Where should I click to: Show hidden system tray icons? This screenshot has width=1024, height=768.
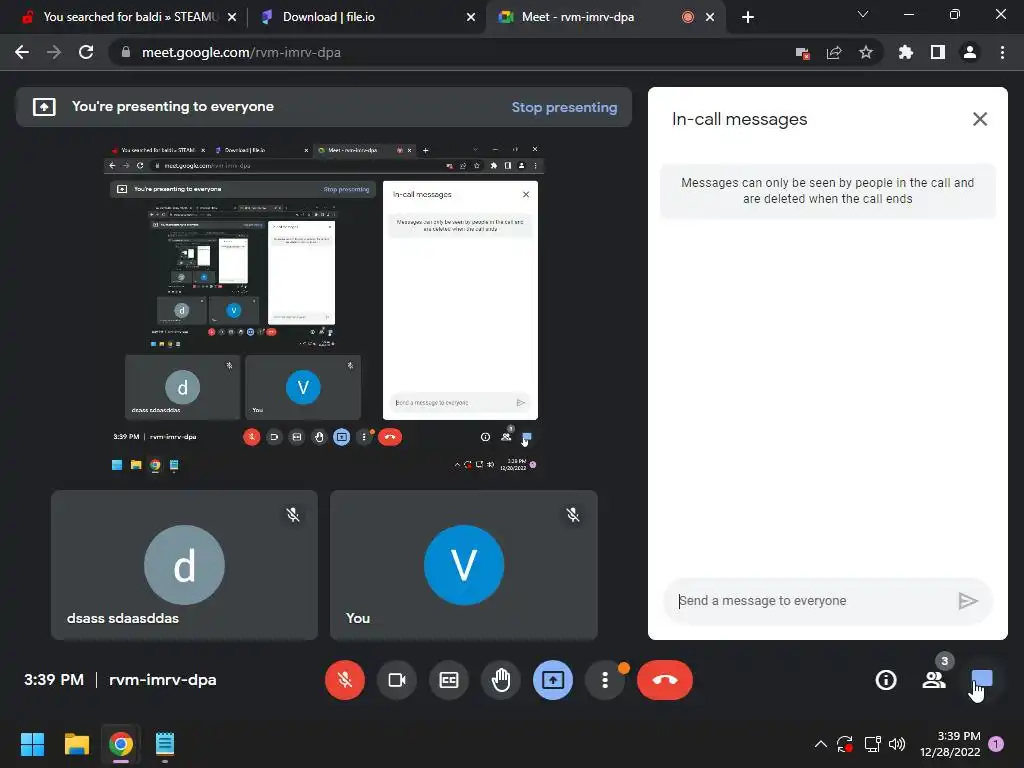821,744
